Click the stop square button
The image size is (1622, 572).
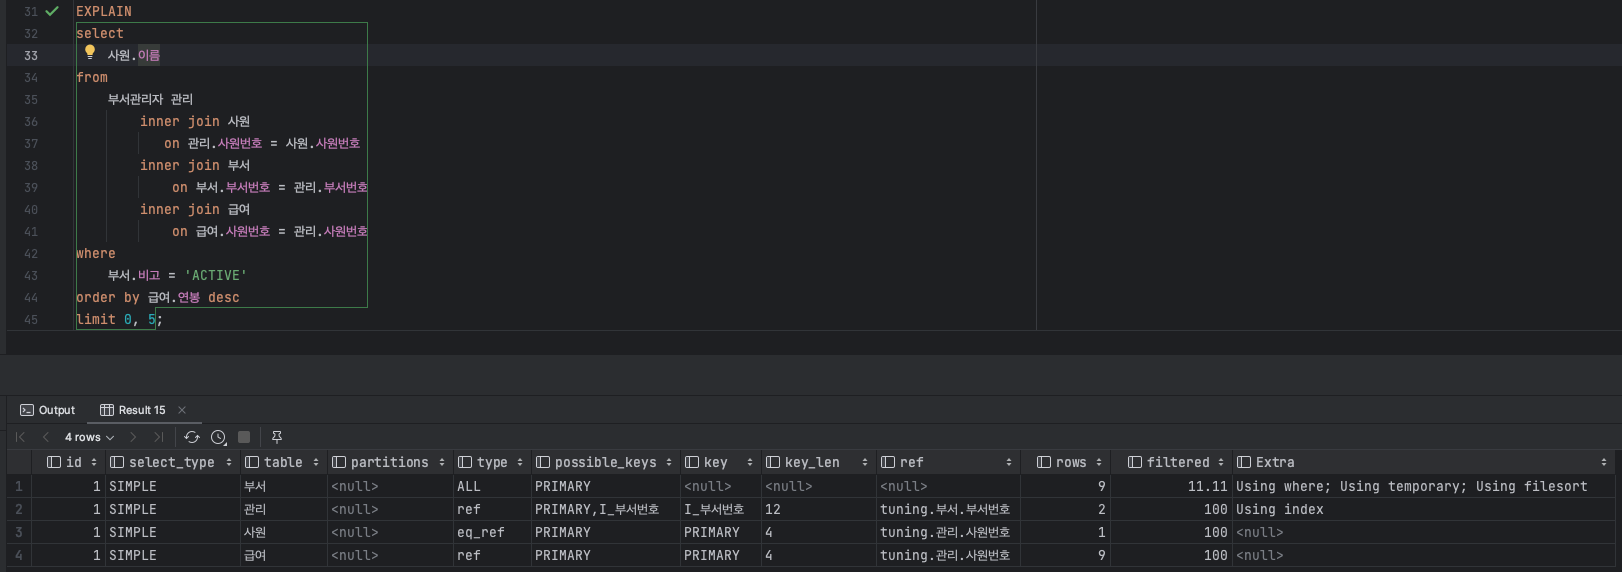click(244, 437)
